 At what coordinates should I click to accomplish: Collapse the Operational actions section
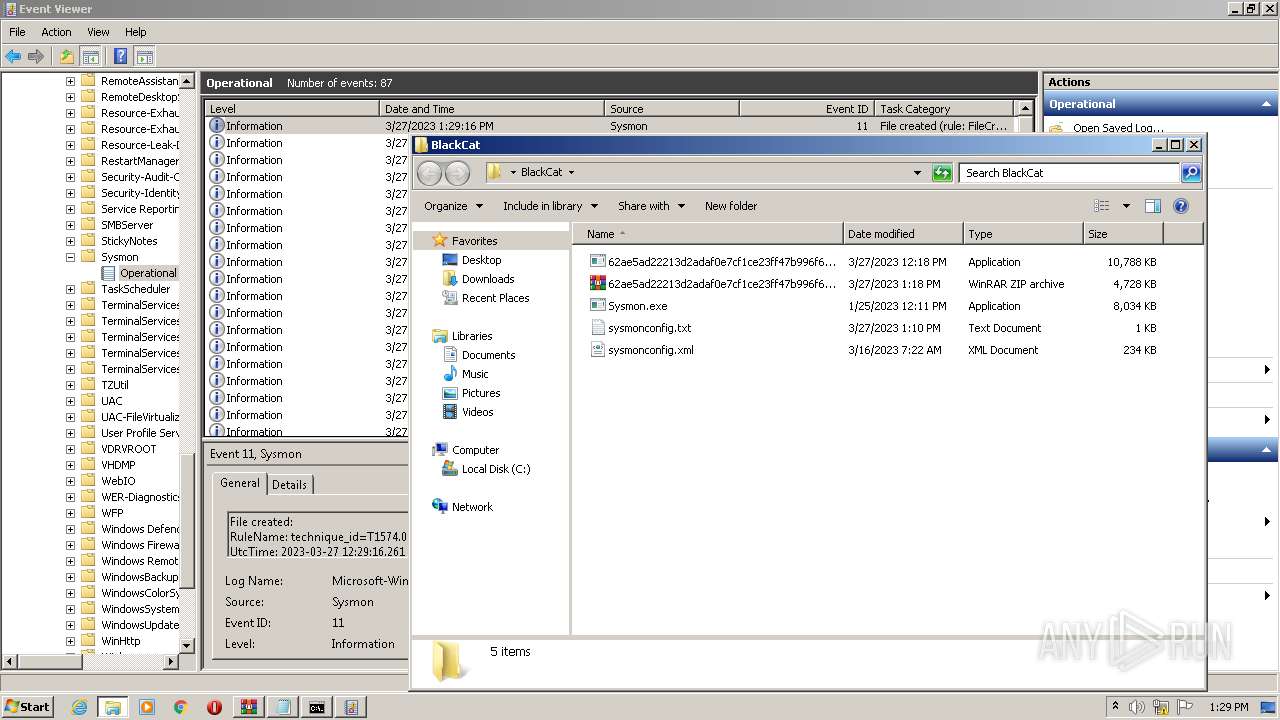[x=1268, y=104]
